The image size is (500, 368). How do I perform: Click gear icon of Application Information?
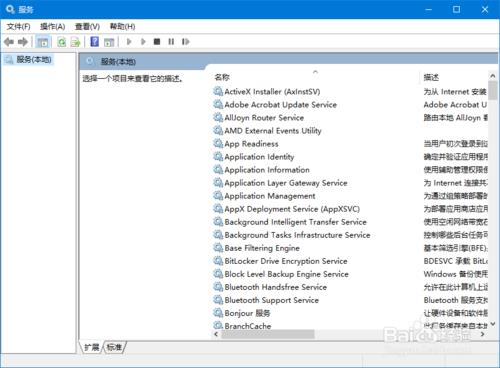coord(218,169)
